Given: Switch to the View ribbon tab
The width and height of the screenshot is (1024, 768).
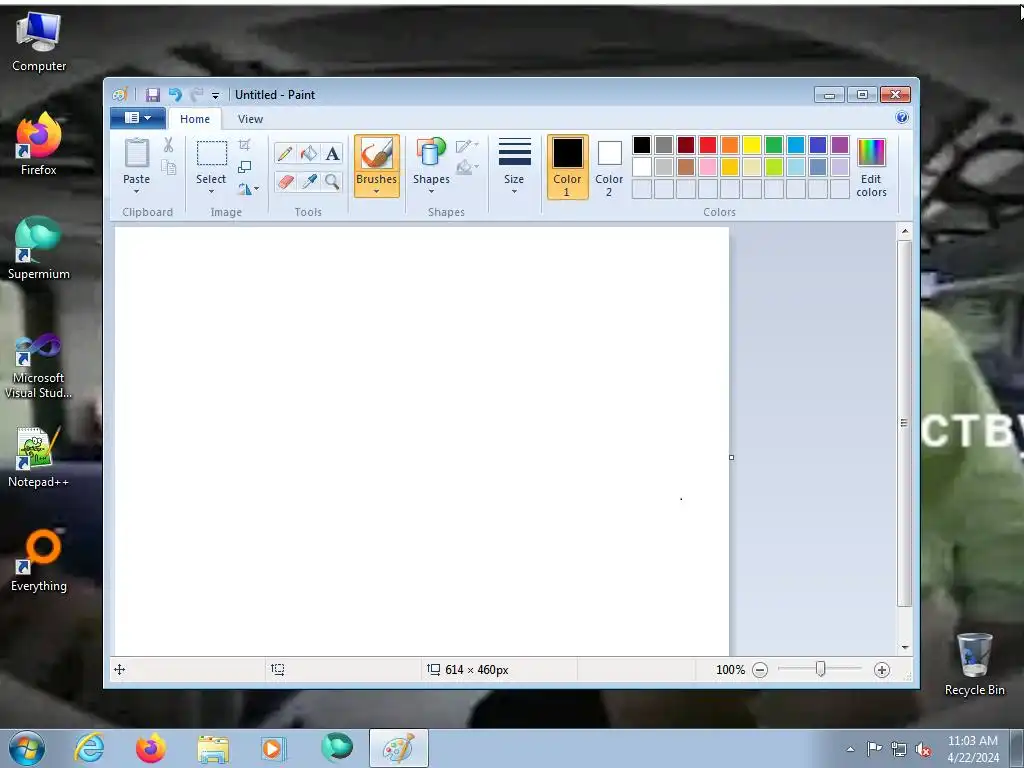Looking at the screenshot, I should pos(250,119).
